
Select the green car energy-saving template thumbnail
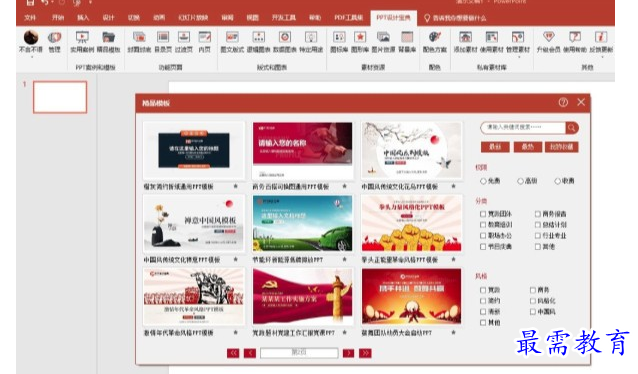302,223
